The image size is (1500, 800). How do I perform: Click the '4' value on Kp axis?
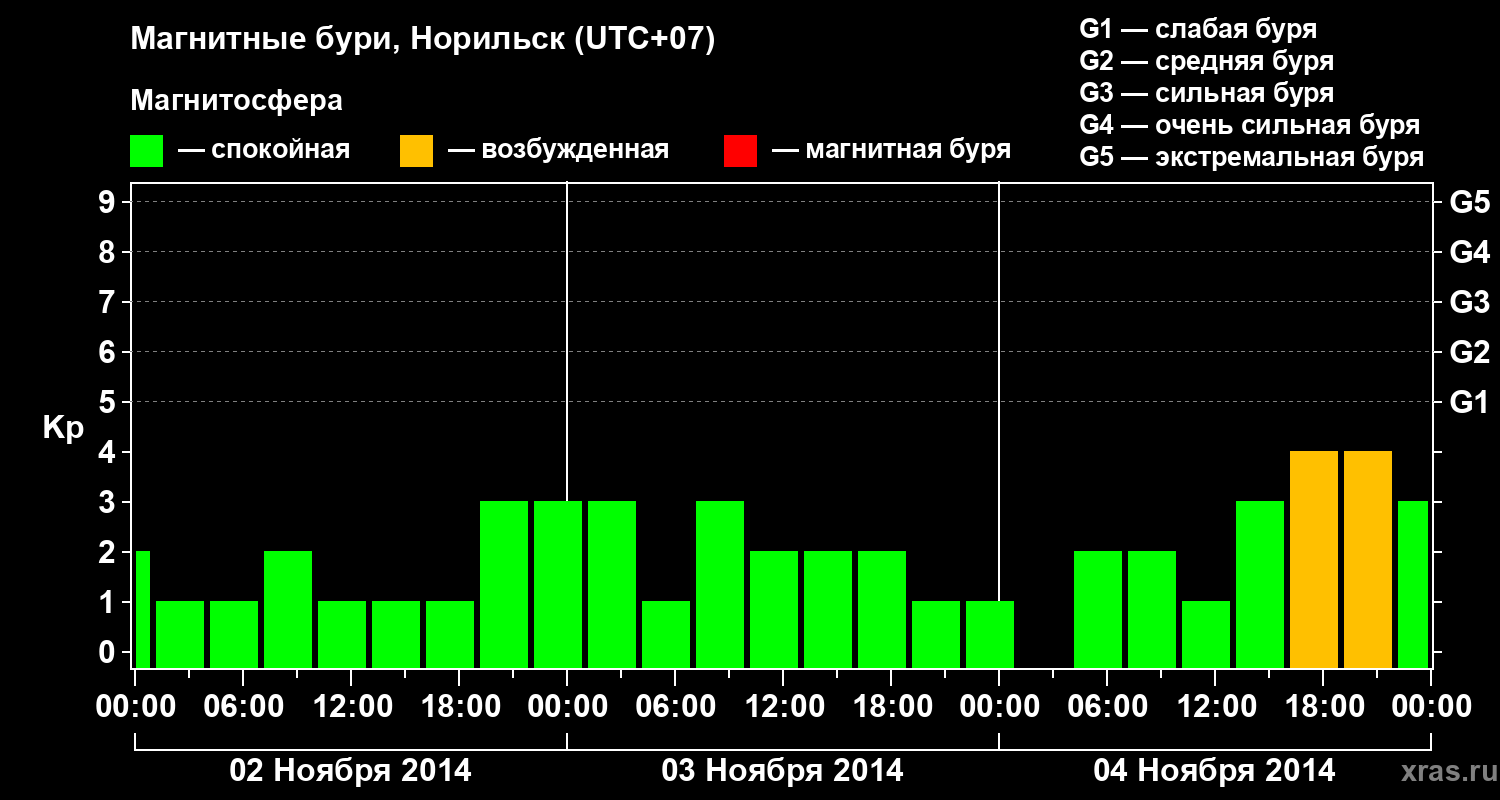(109, 452)
